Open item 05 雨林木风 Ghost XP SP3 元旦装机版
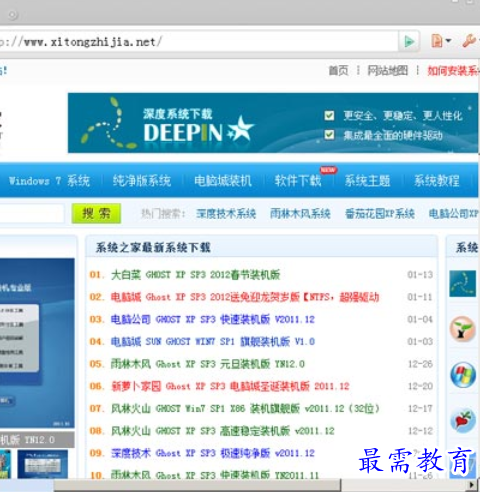The width and height of the screenshot is (480, 492). 208,364
